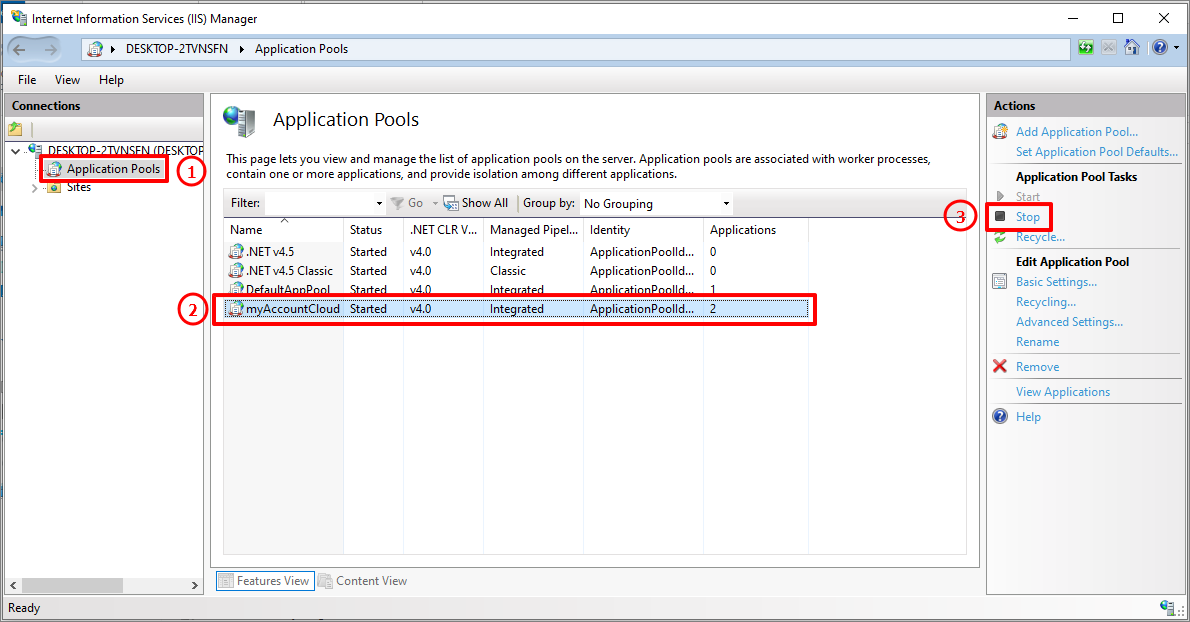Open the dropdown arrow beside the help icon

[x=1176, y=48]
